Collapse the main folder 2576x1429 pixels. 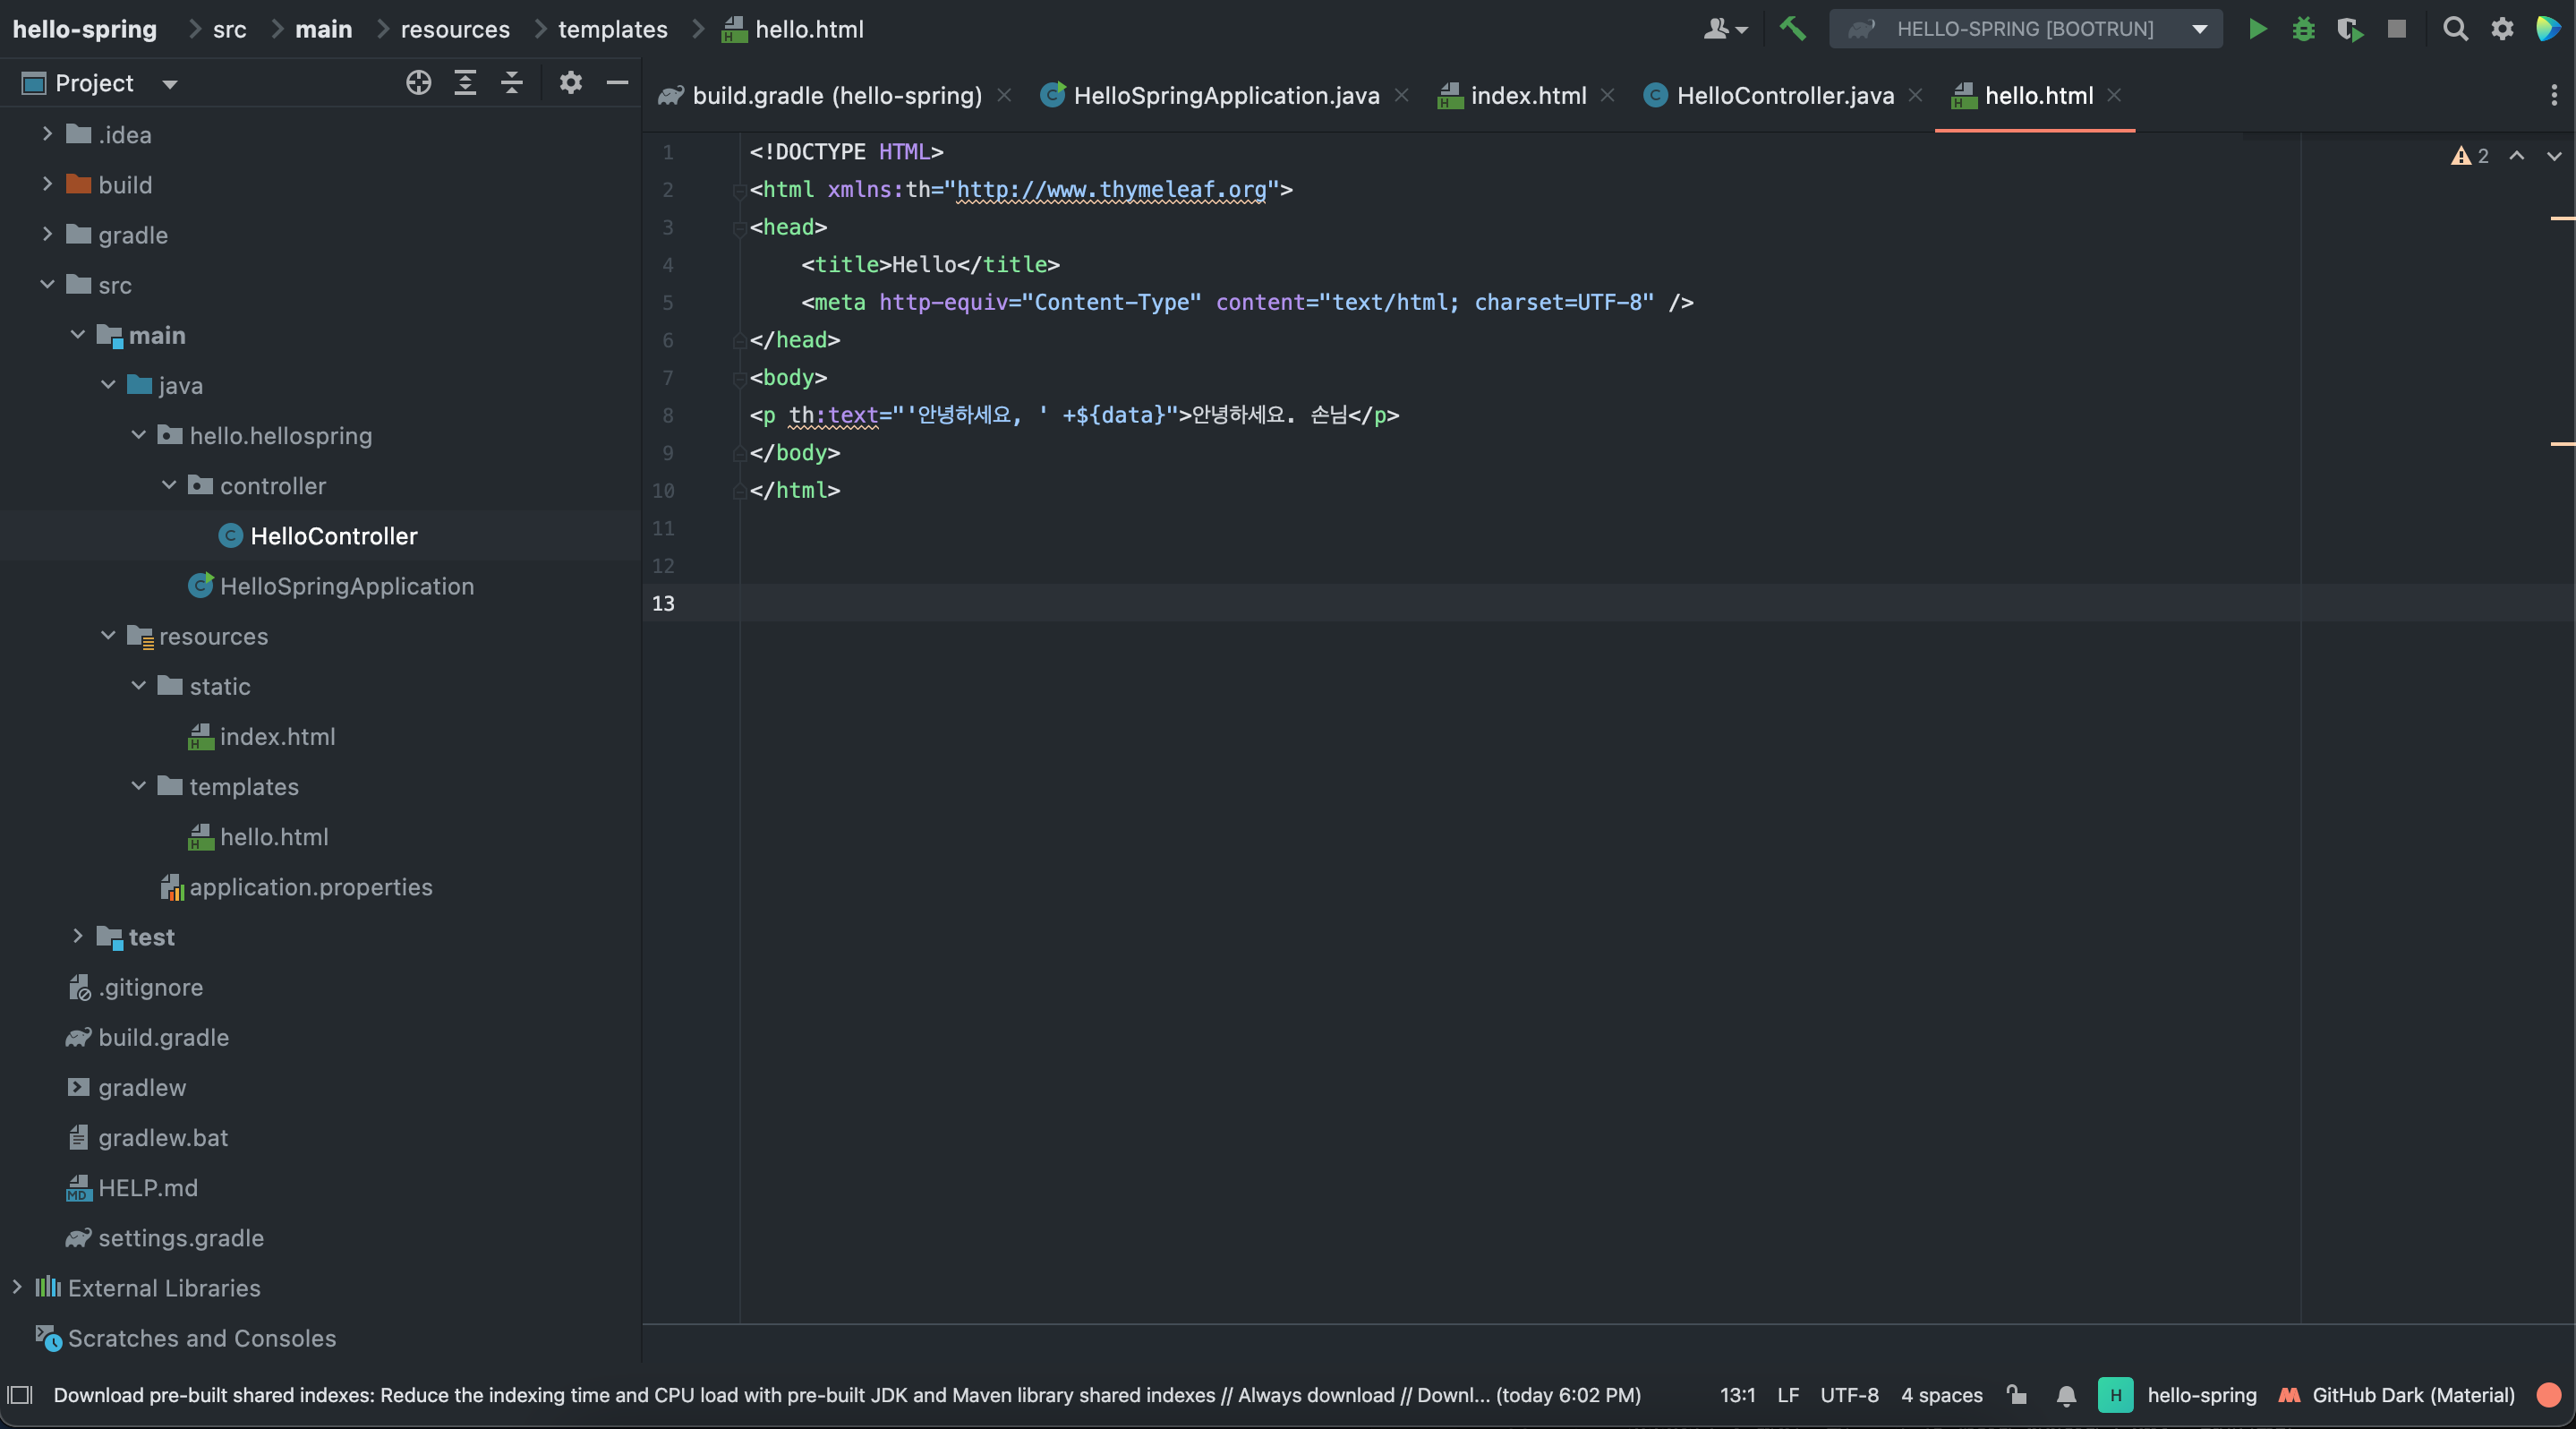click(77, 334)
